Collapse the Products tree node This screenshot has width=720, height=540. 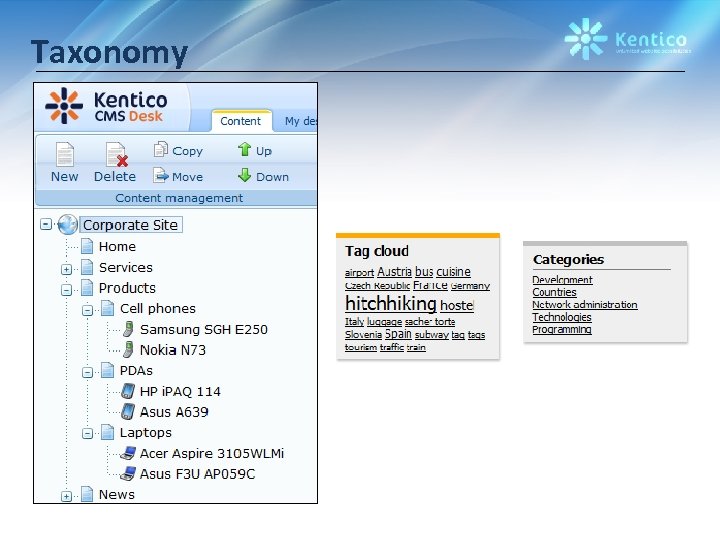[x=67, y=290]
